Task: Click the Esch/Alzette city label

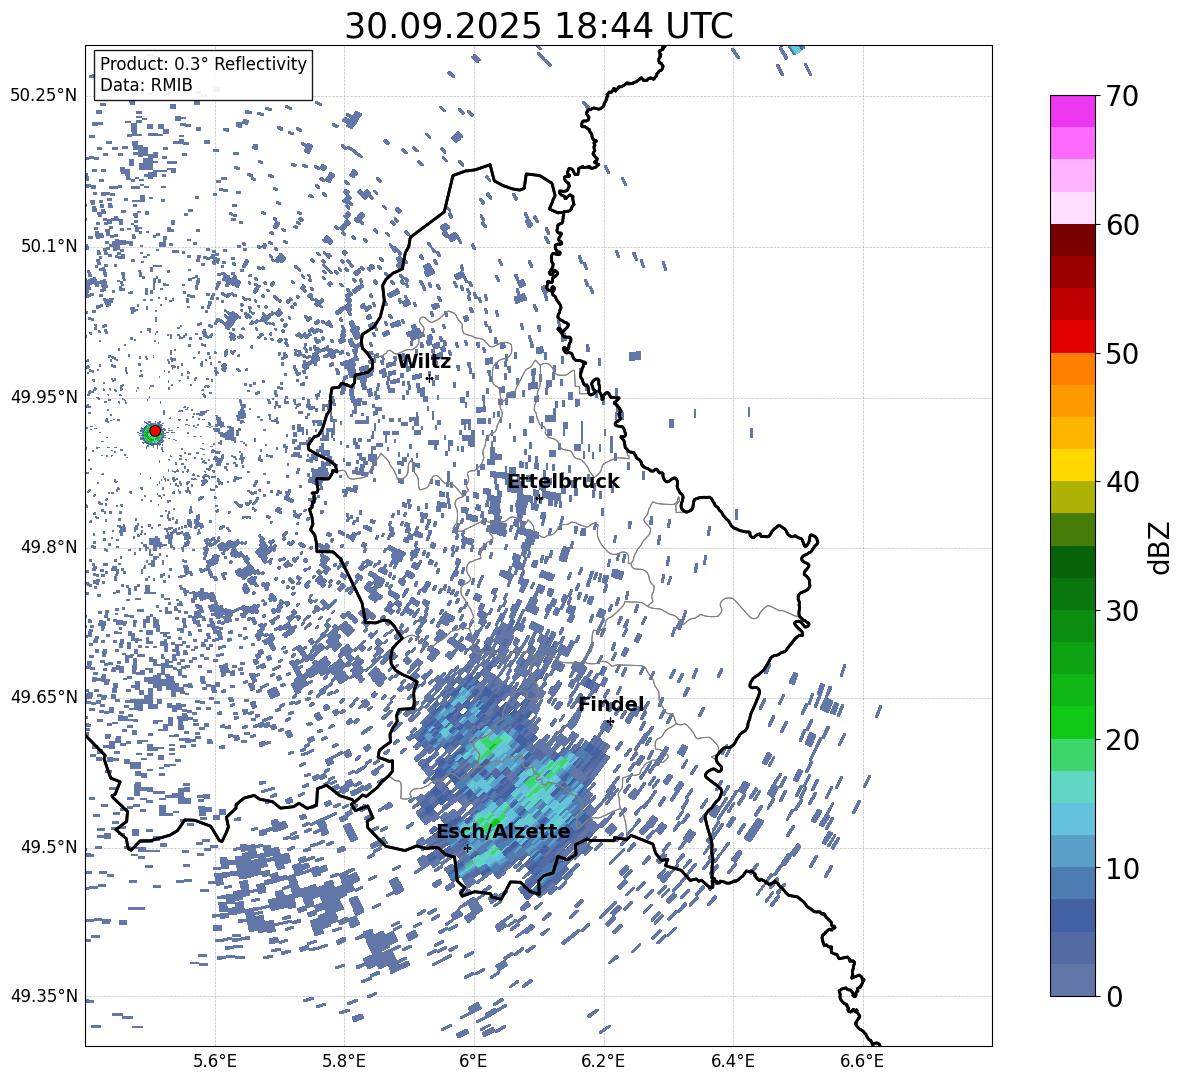Action: tap(503, 831)
